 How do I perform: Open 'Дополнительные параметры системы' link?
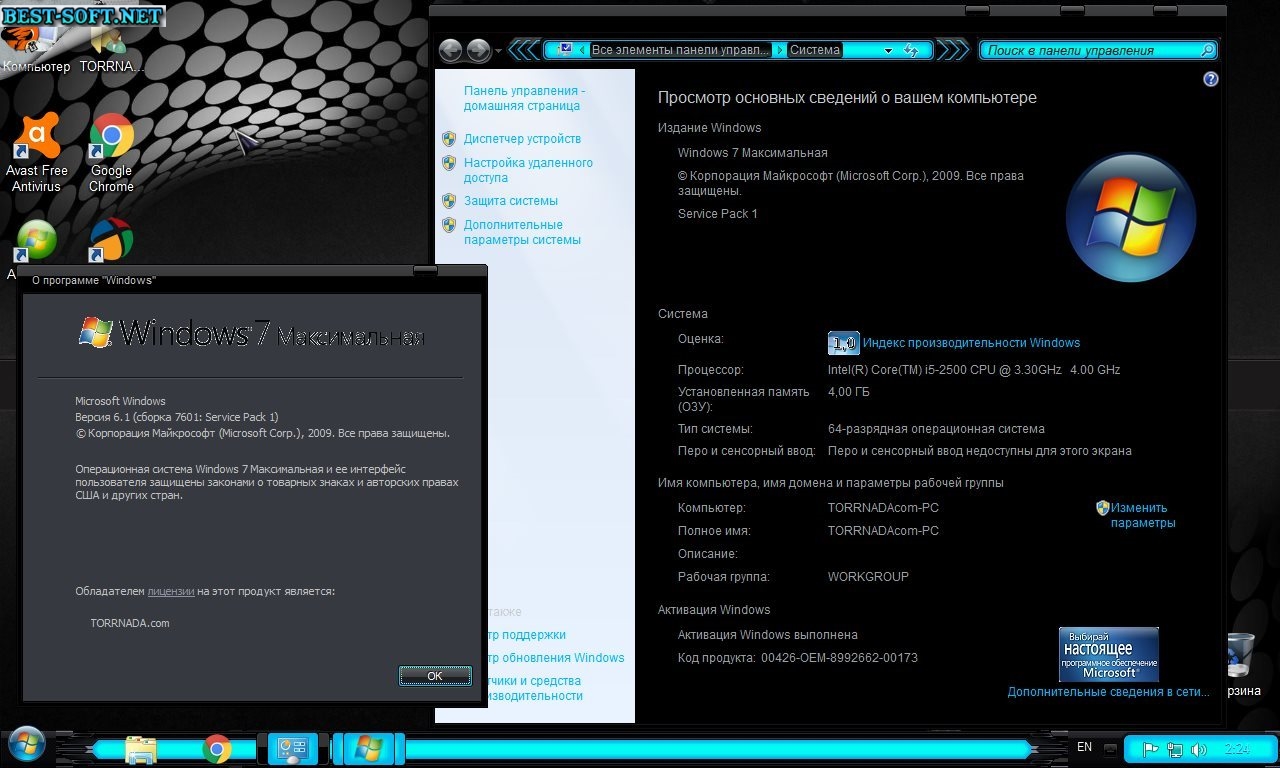(x=522, y=232)
